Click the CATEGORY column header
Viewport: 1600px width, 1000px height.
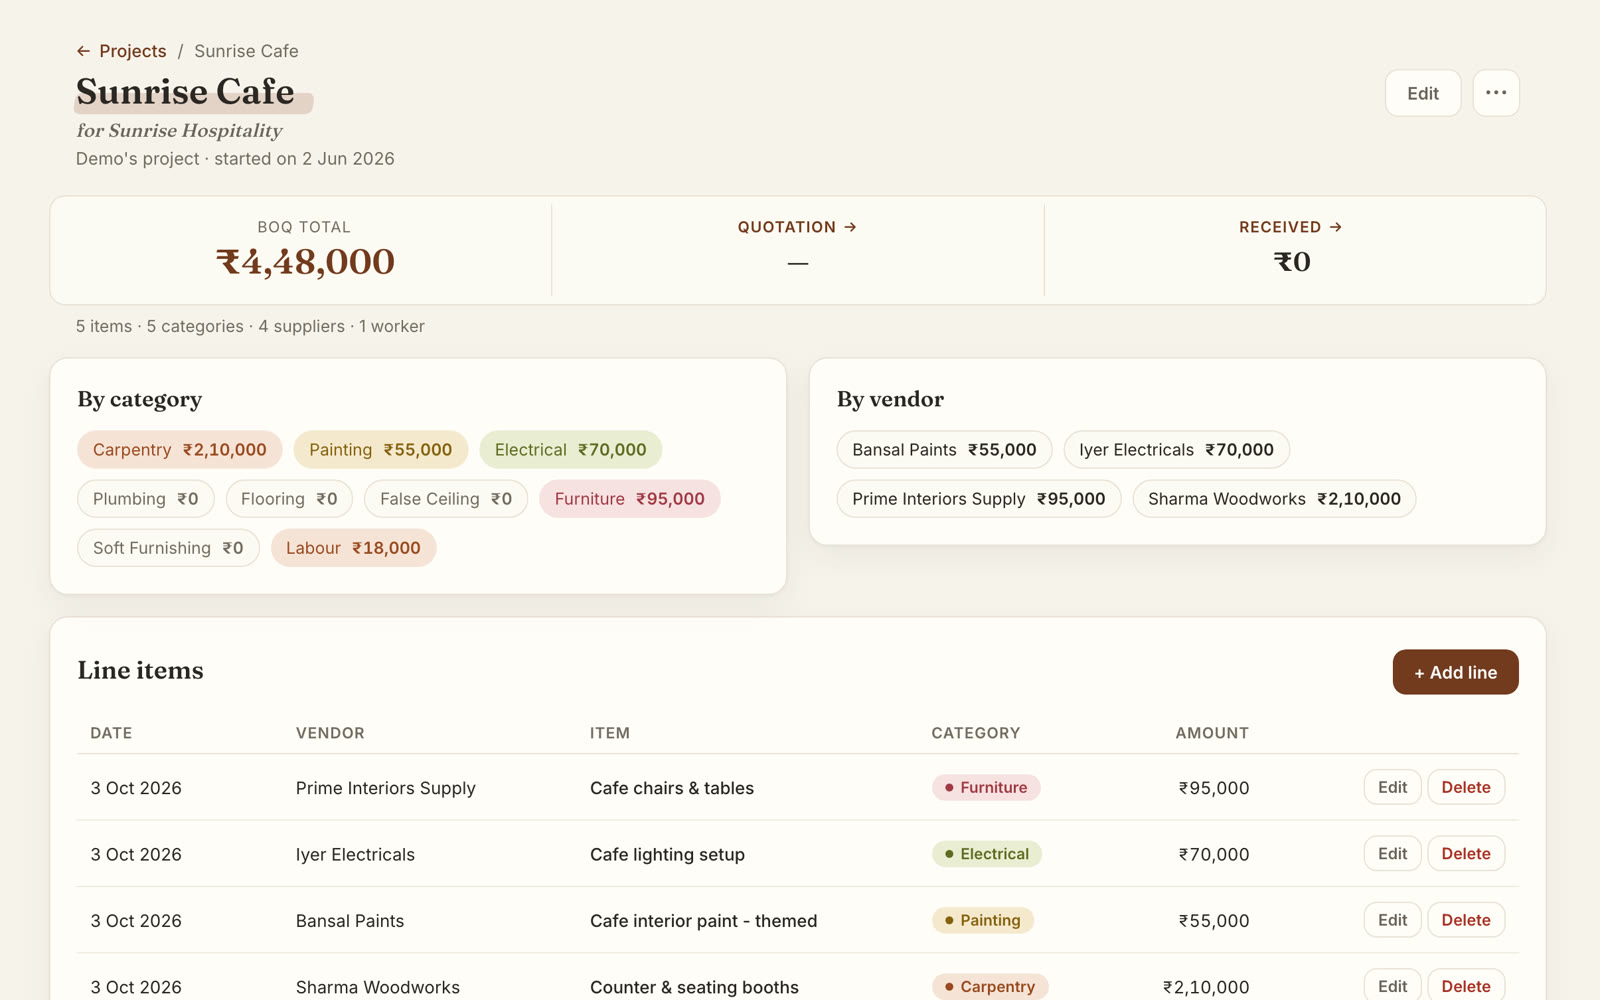click(976, 733)
